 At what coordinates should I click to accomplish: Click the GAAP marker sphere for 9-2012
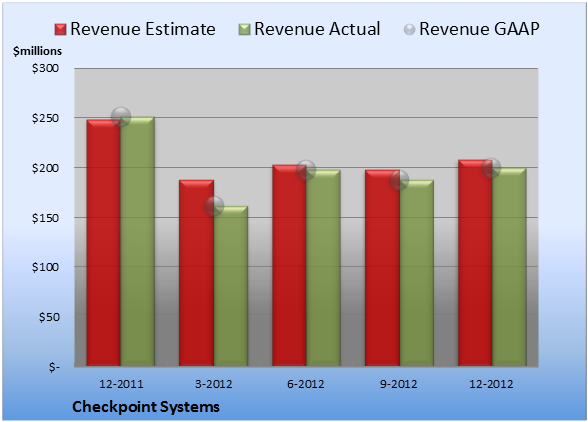click(x=399, y=180)
